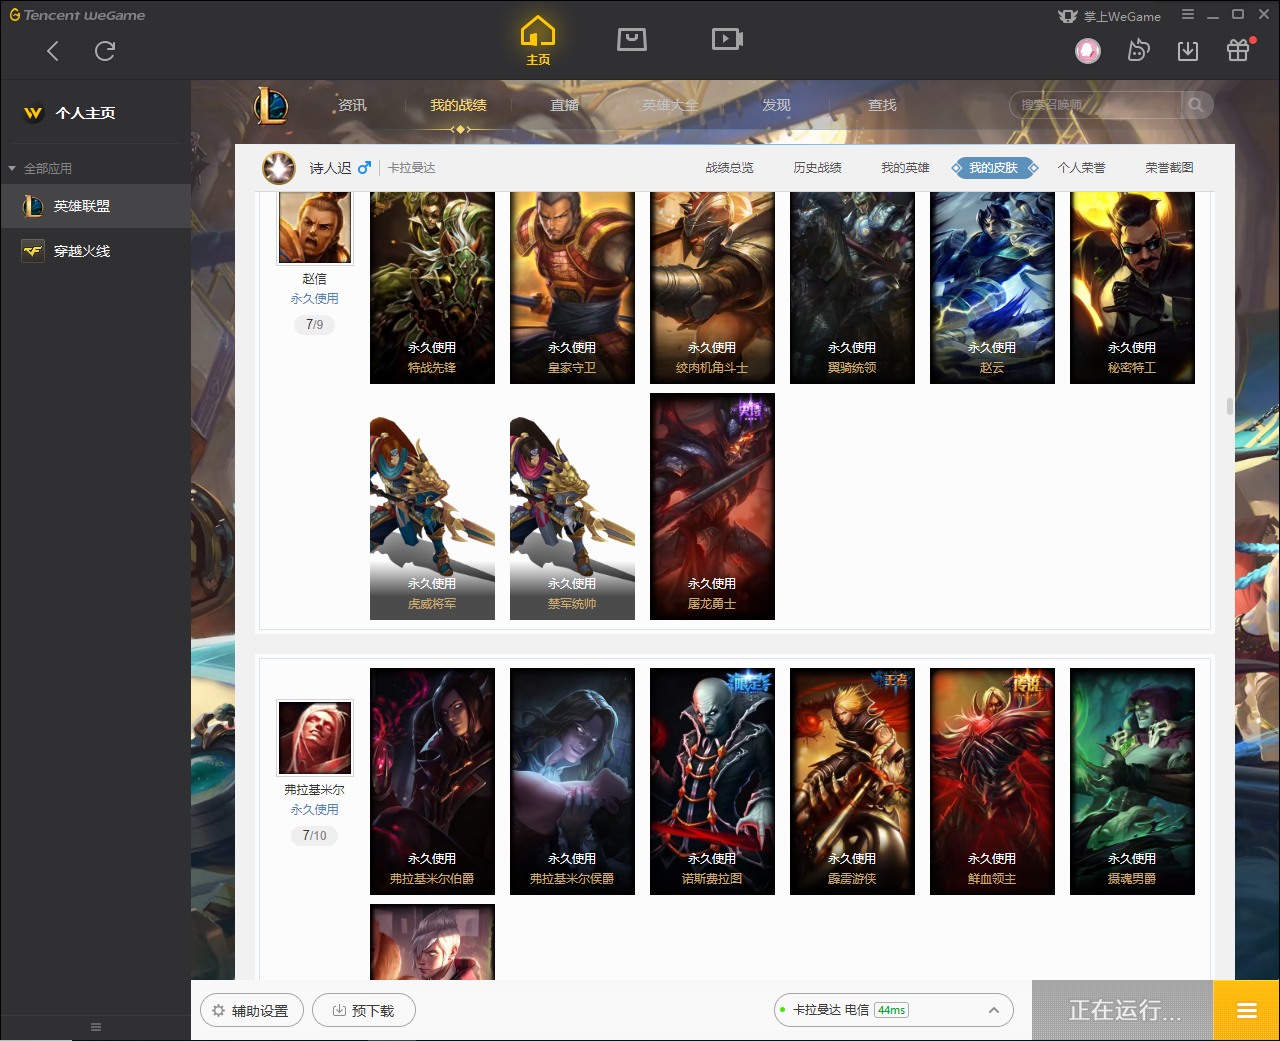The image size is (1280, 1041).
Task: Click the 7/9 skin count badge
Action: pyautogui.click(x=315, y=325)
